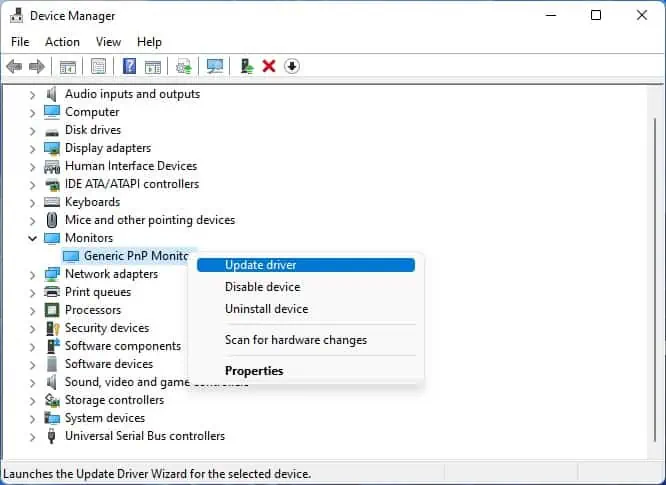Click the Show/Hide console tree icon
Viewport: 666px width, 485px height.
68,66
